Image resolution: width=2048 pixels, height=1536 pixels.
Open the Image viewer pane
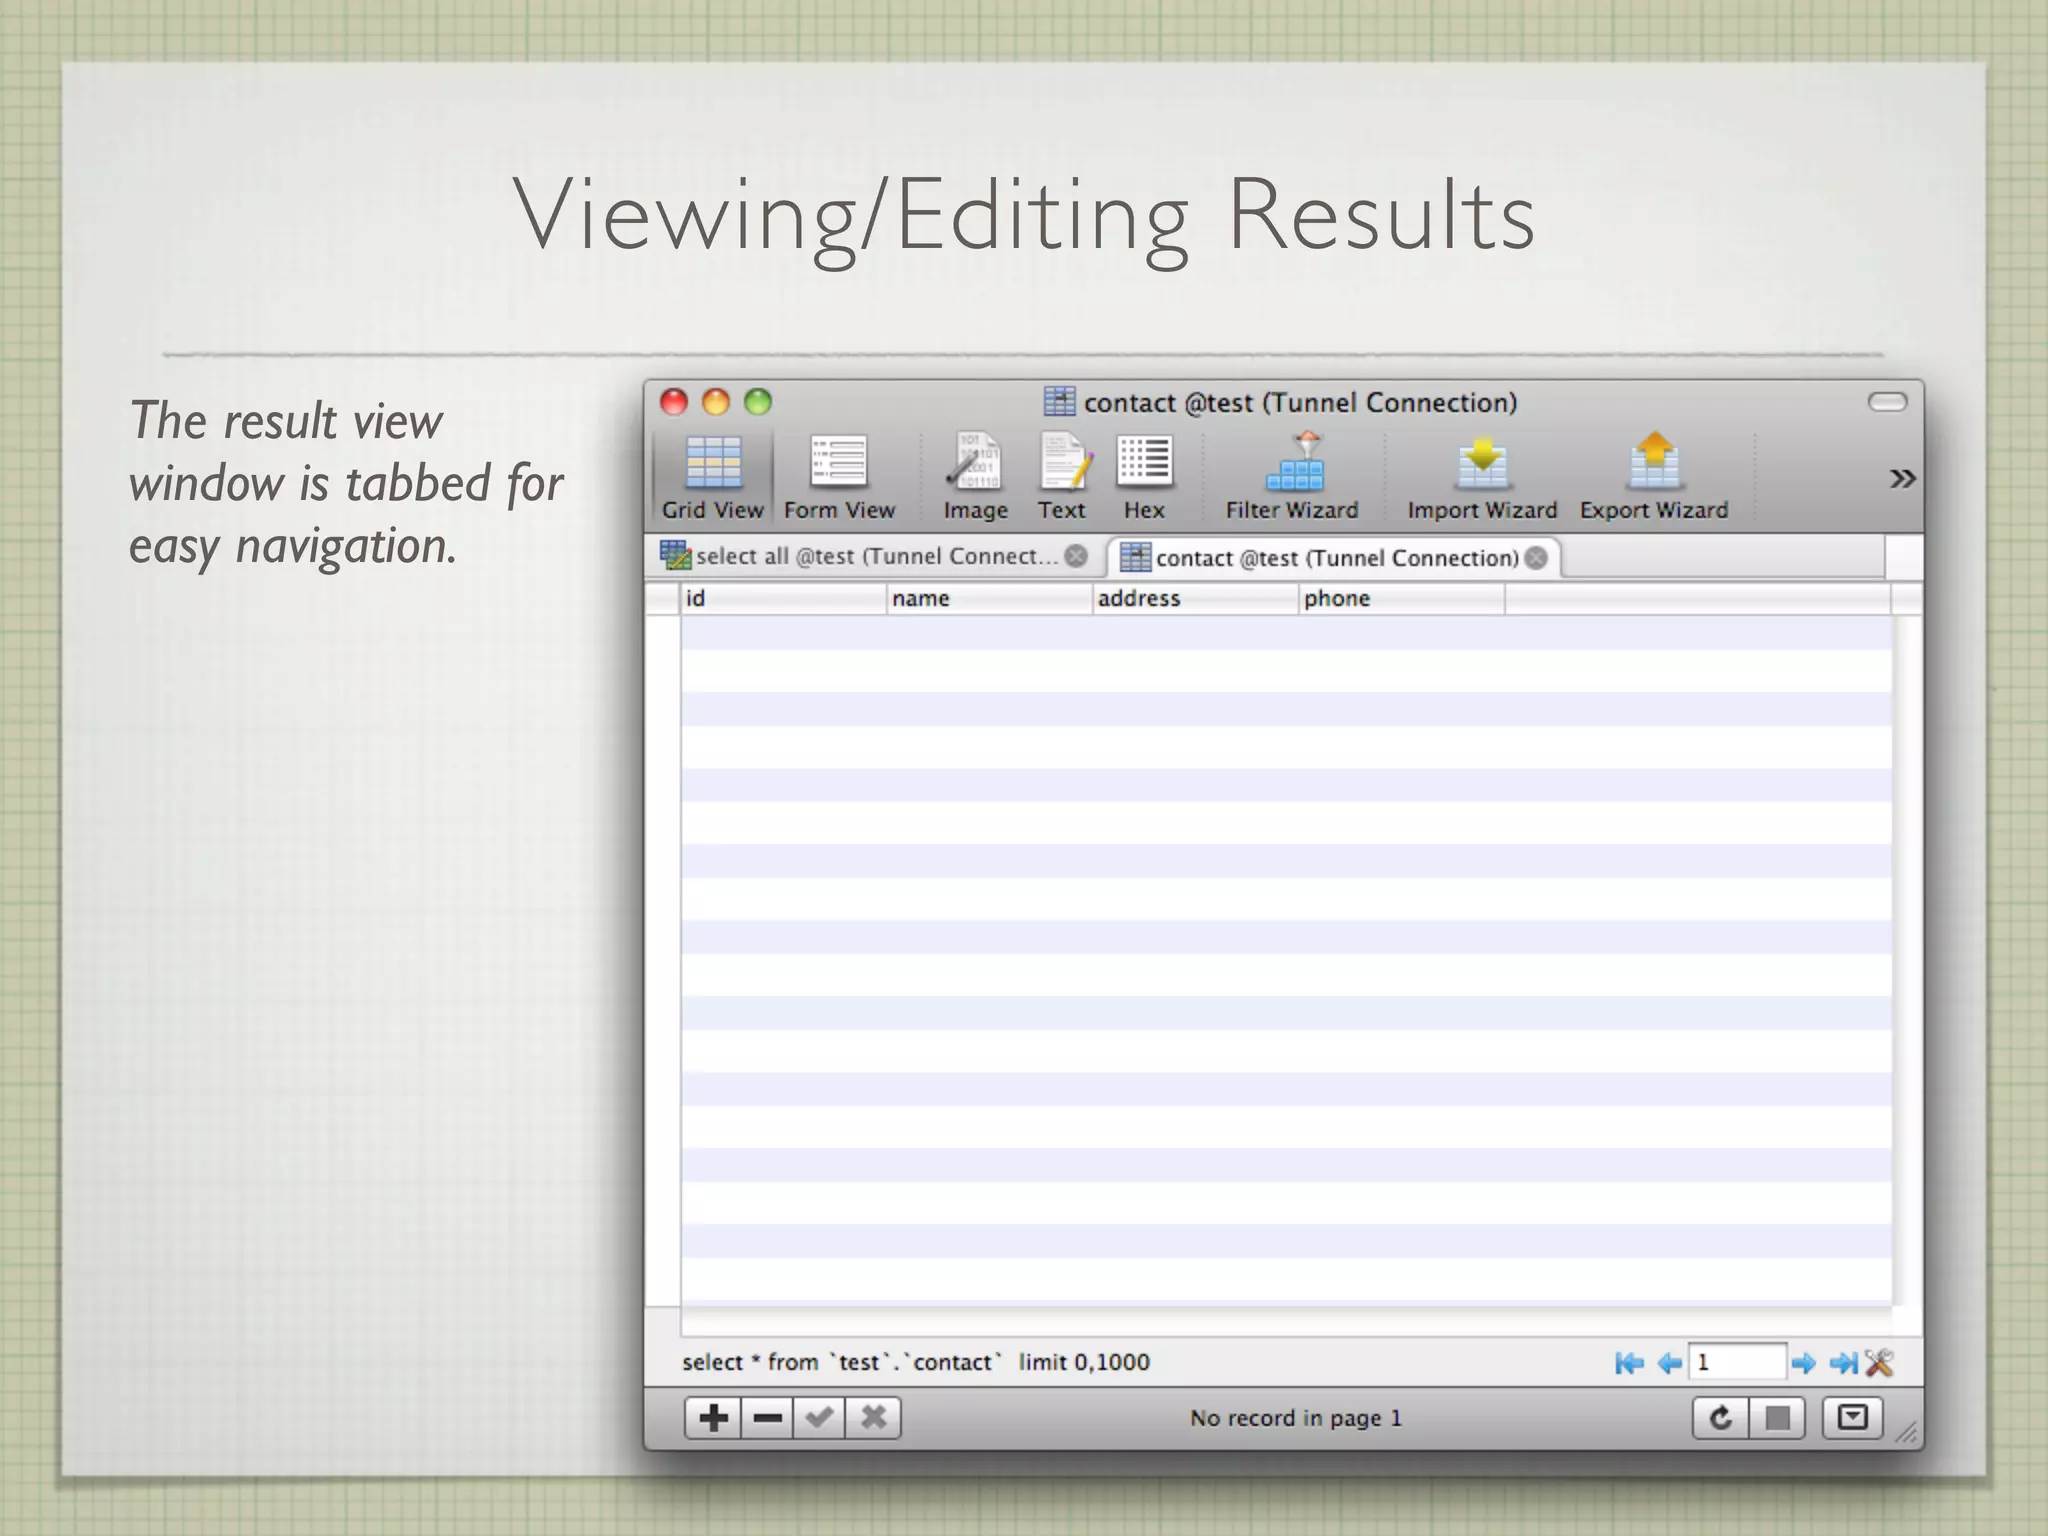976,478
